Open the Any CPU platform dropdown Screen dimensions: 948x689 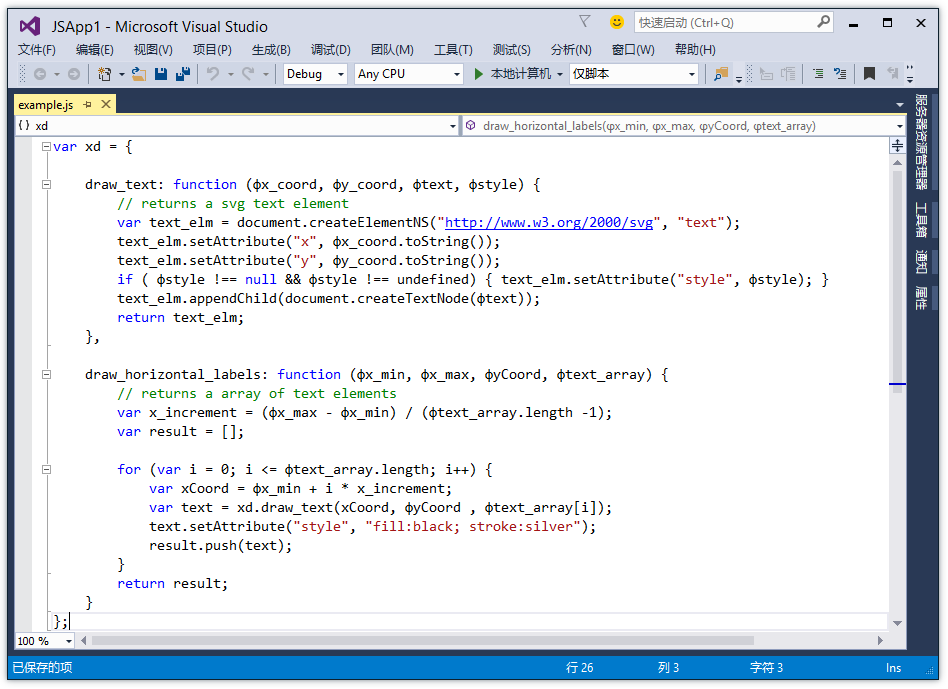(408, 74)
